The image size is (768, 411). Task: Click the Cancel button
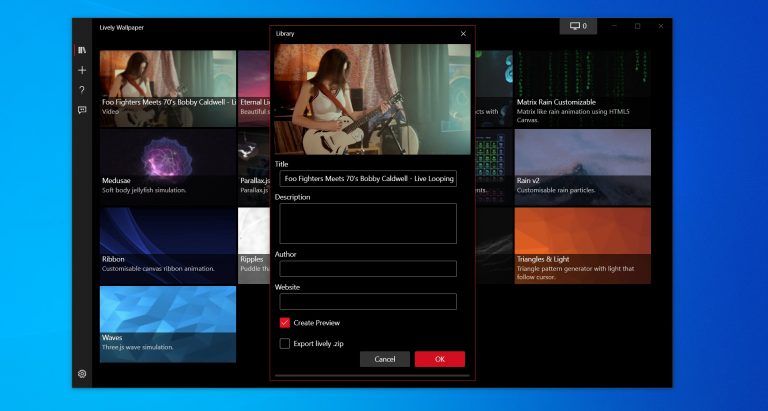[385, 359]
